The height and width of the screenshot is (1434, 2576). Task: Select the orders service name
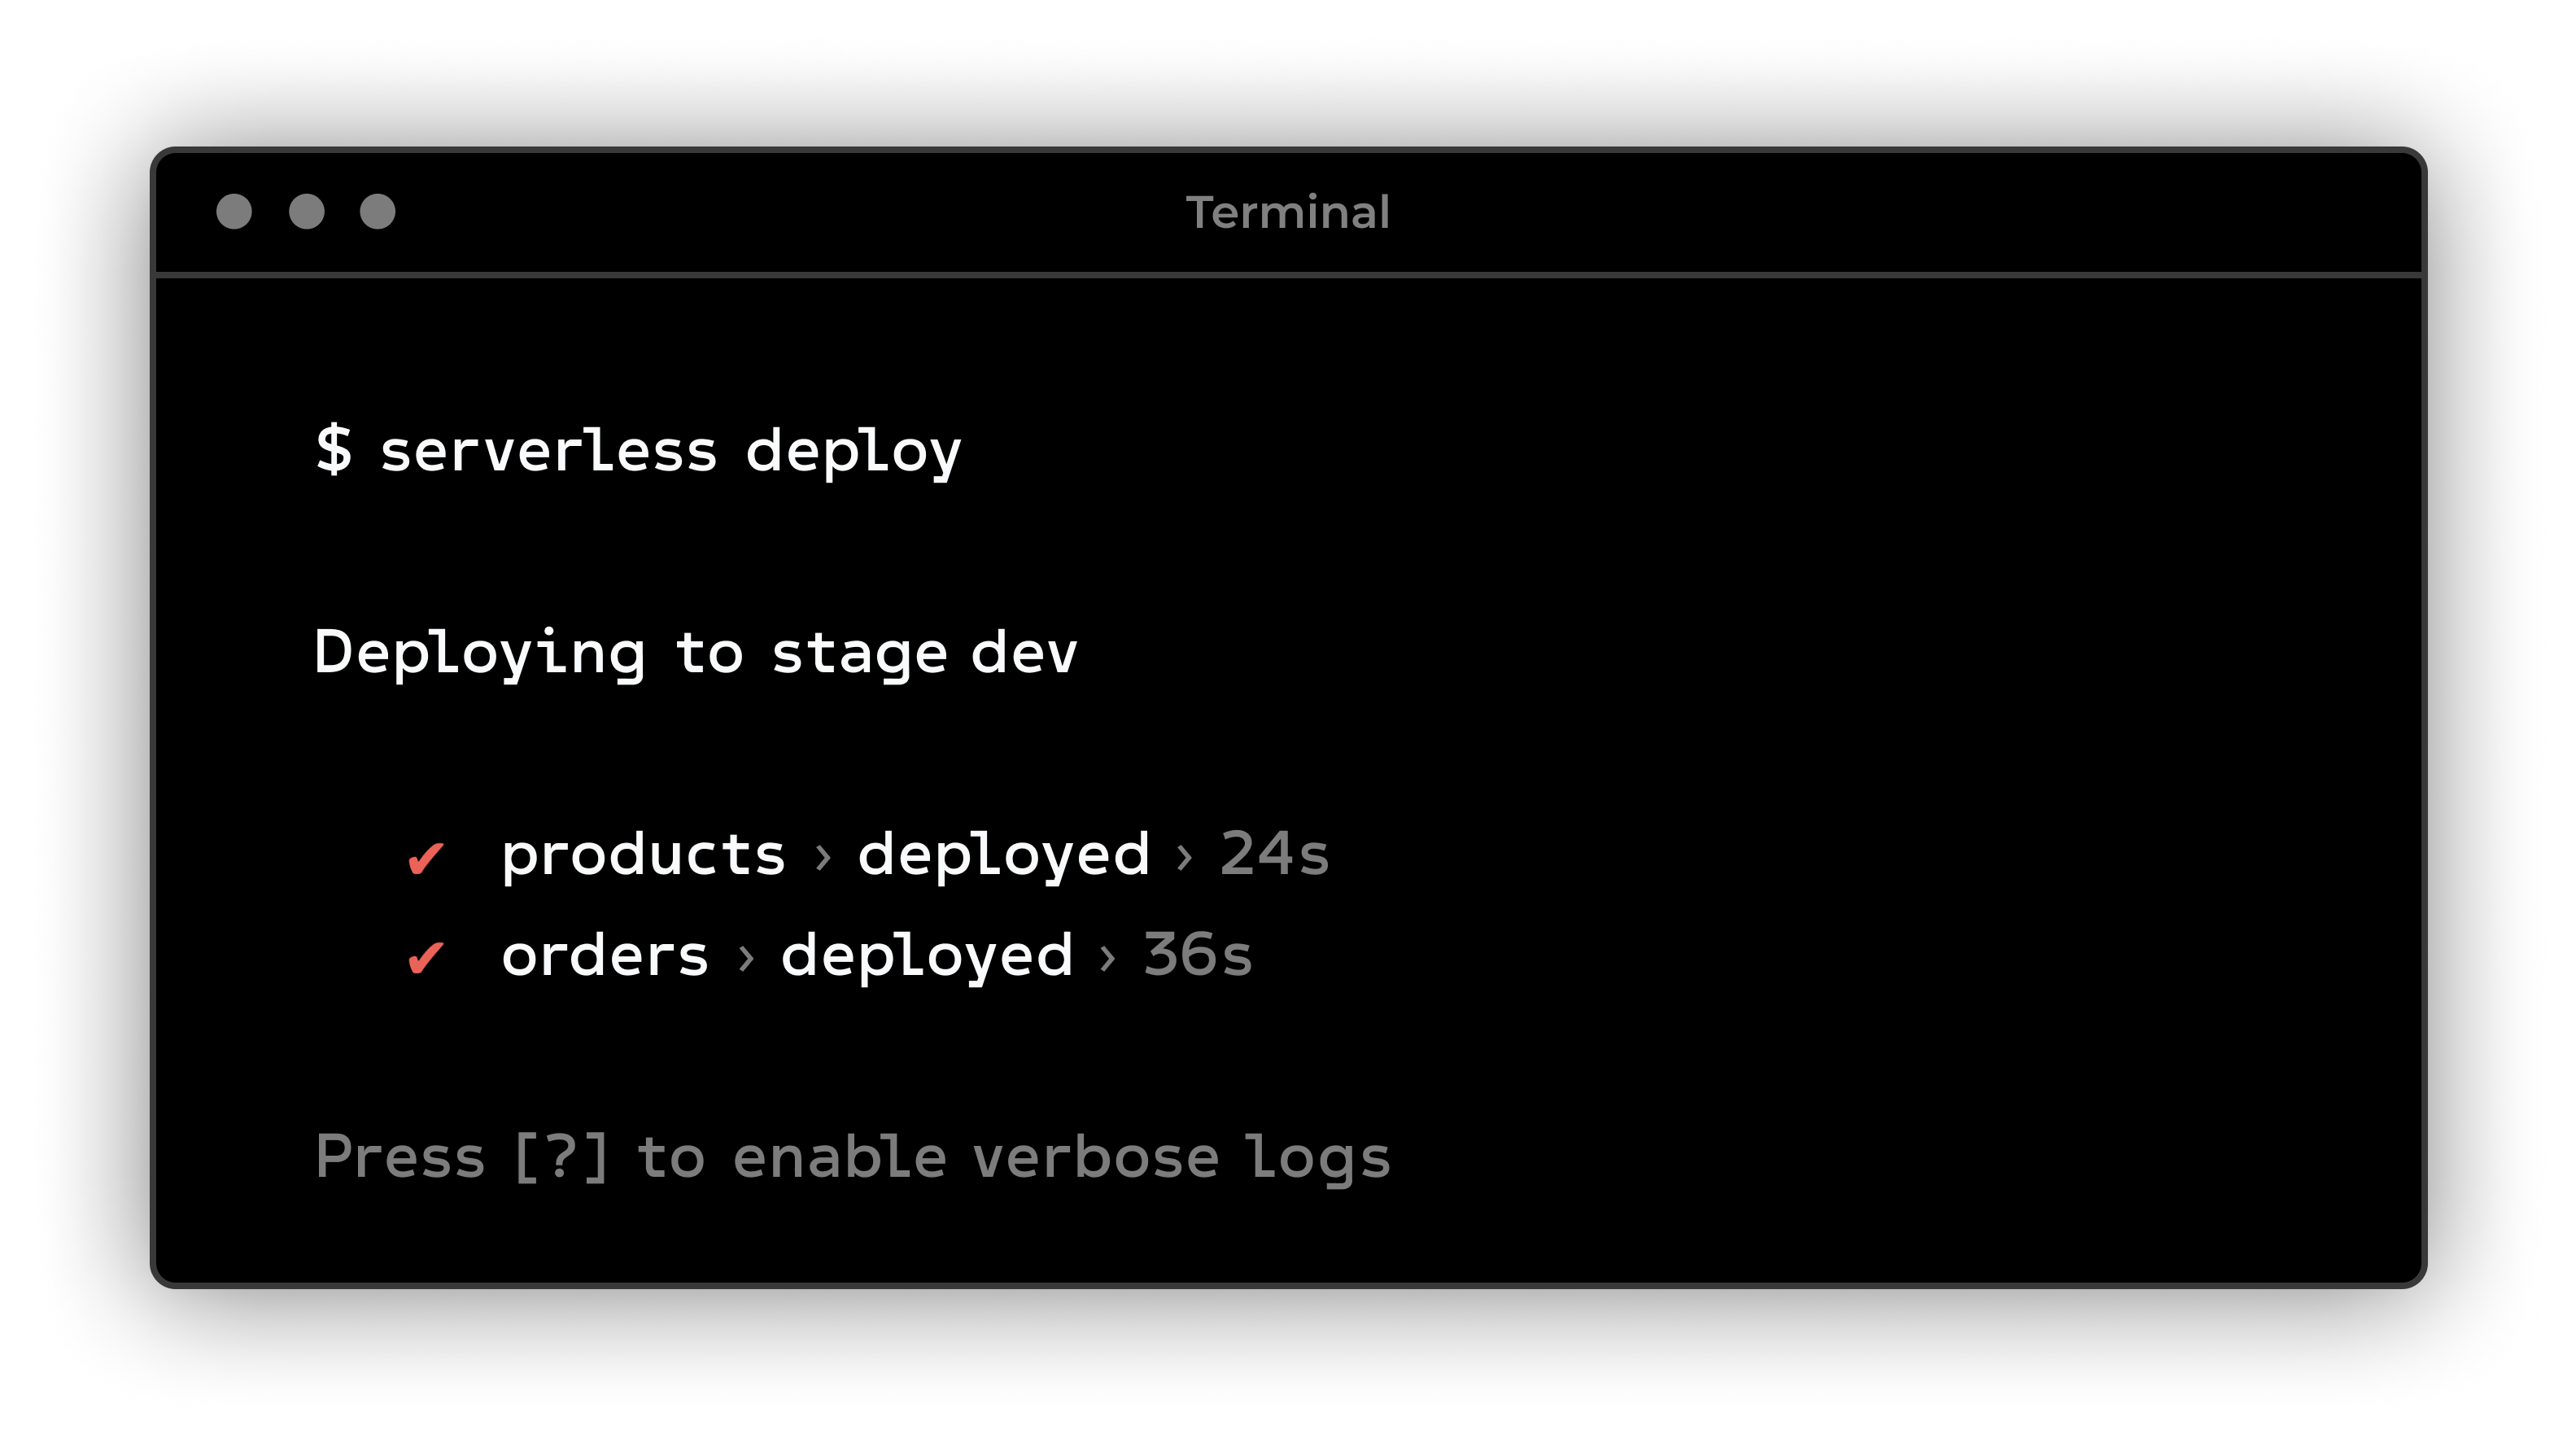point(605,956)
